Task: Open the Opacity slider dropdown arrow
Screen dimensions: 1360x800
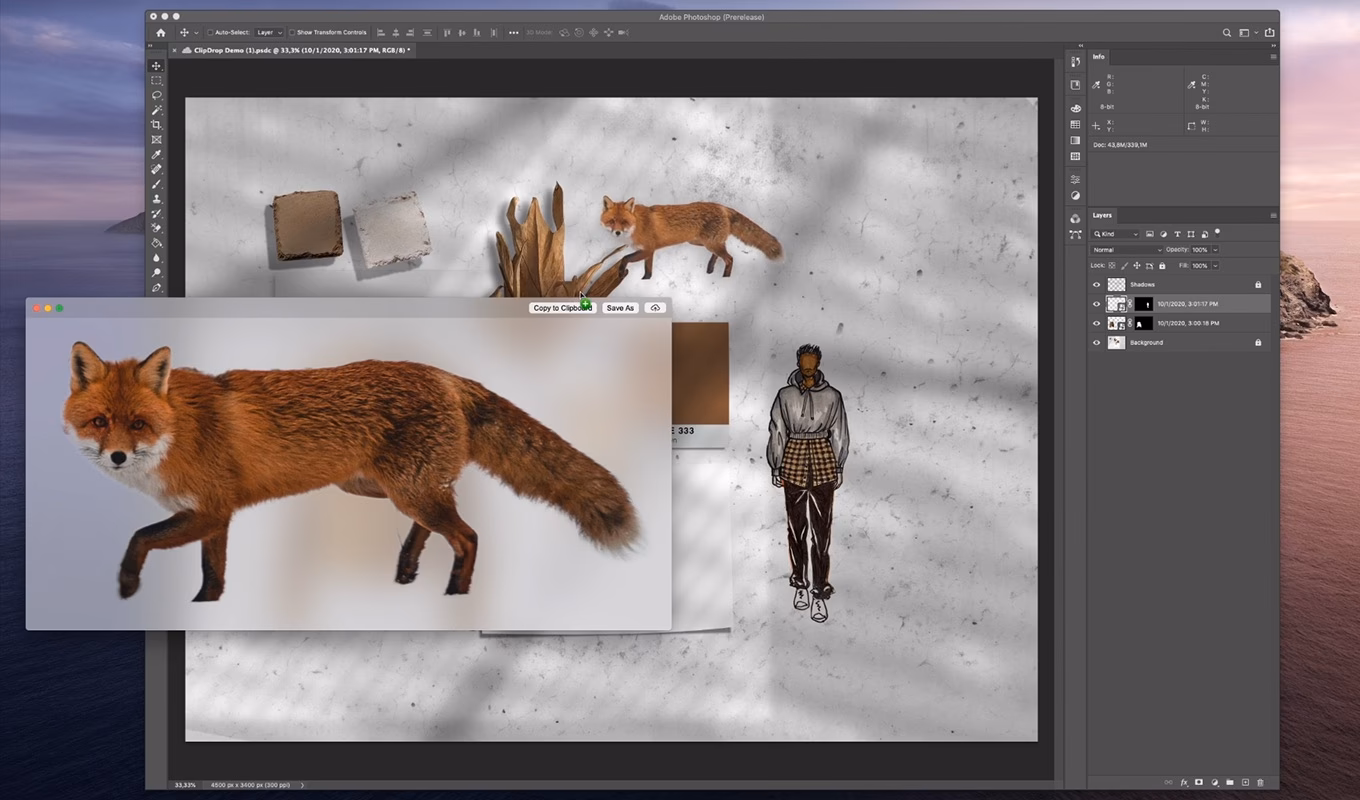Action: click(1216, 250)
